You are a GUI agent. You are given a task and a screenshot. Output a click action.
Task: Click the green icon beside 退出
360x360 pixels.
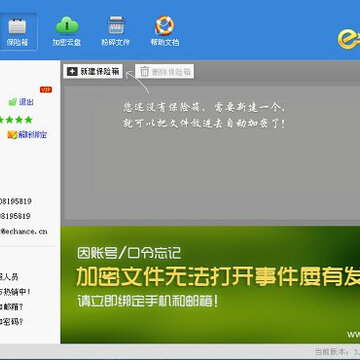click(12, 102)
